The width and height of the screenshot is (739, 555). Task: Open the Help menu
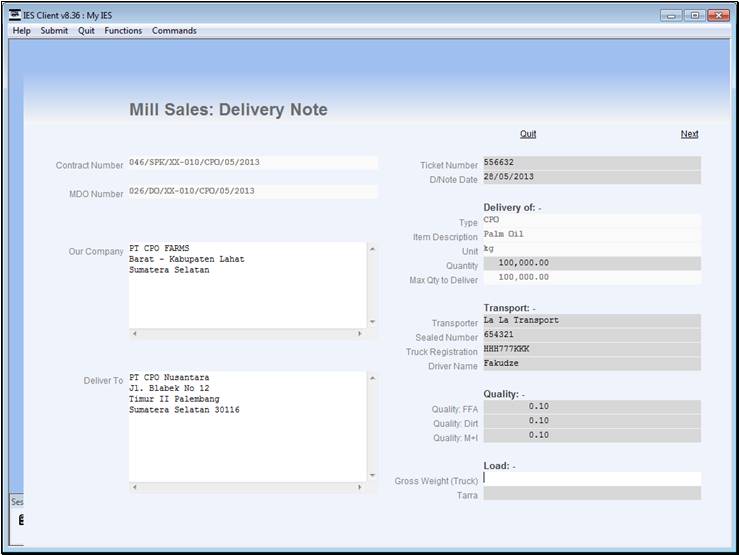coord(21,31)
